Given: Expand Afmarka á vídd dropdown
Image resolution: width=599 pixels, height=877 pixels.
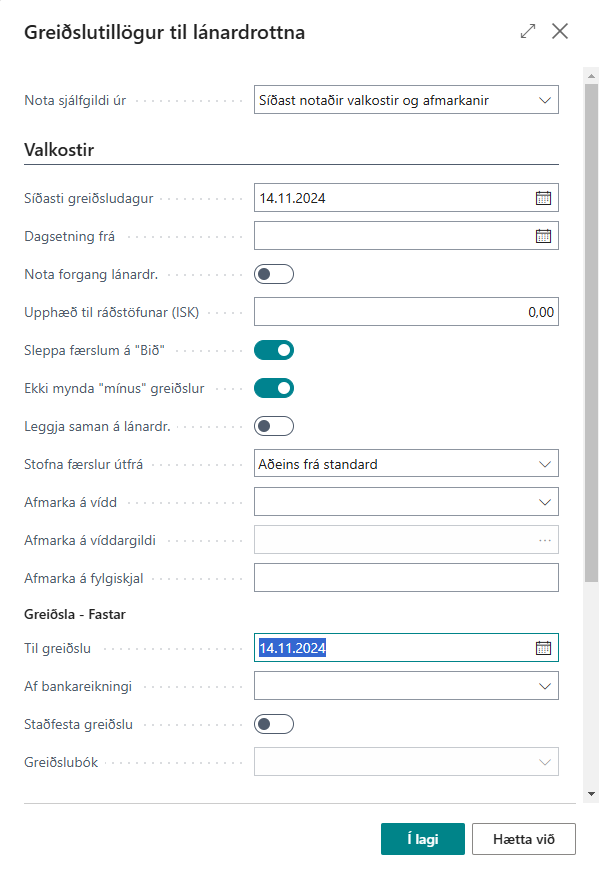Looking at the screenshot, I should coord(406,502).
